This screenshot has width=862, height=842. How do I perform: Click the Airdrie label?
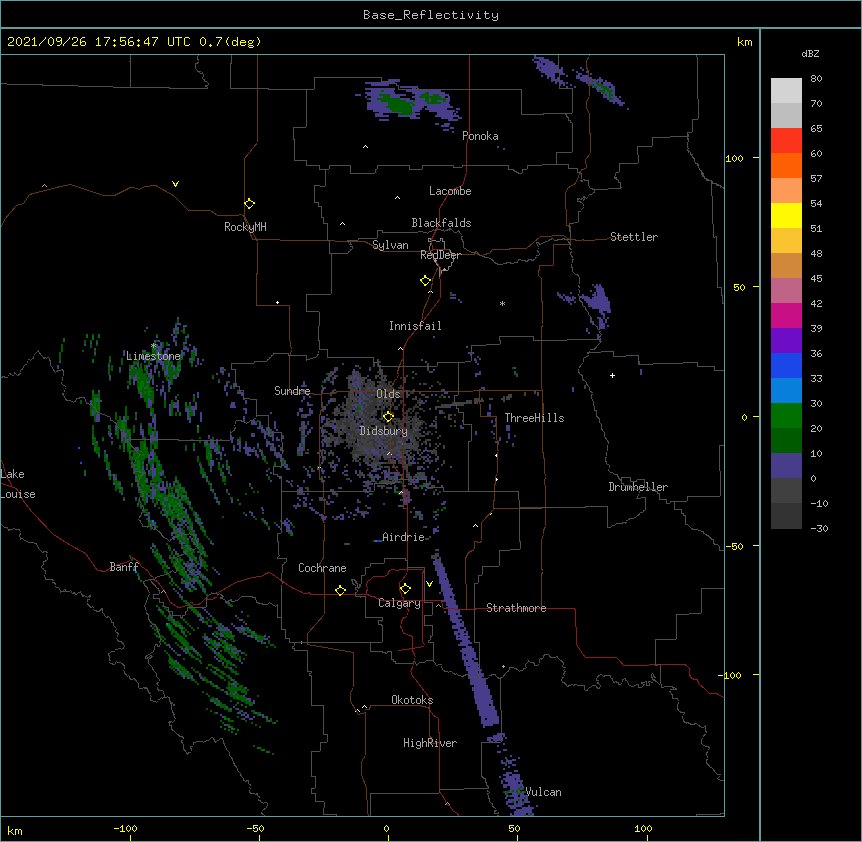[x=403, y=537]
